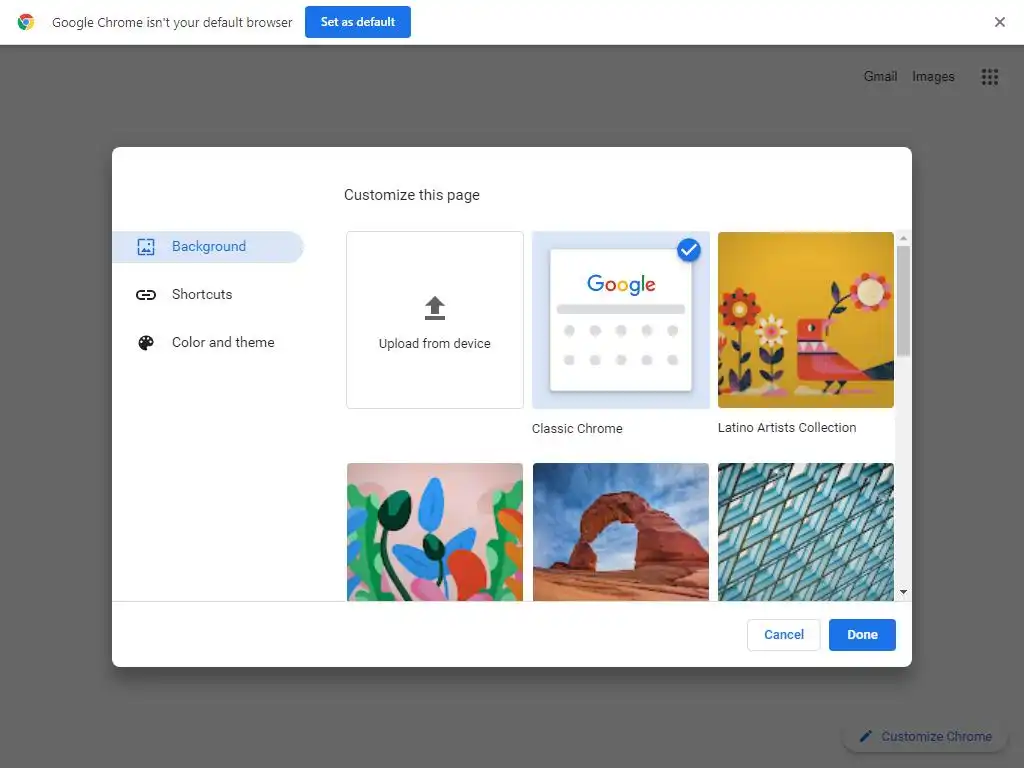Click the upload arrow icon
The height and width of the screenshot is (768, 1024).
click(435, 308)
